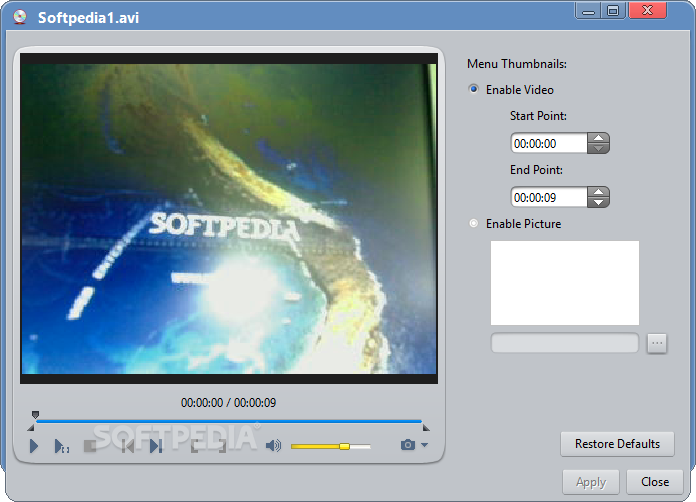Minimize the Softpedia1.avi window
Image resolution: width=696 pixels, height=502 pixels.
coord(588,11)
